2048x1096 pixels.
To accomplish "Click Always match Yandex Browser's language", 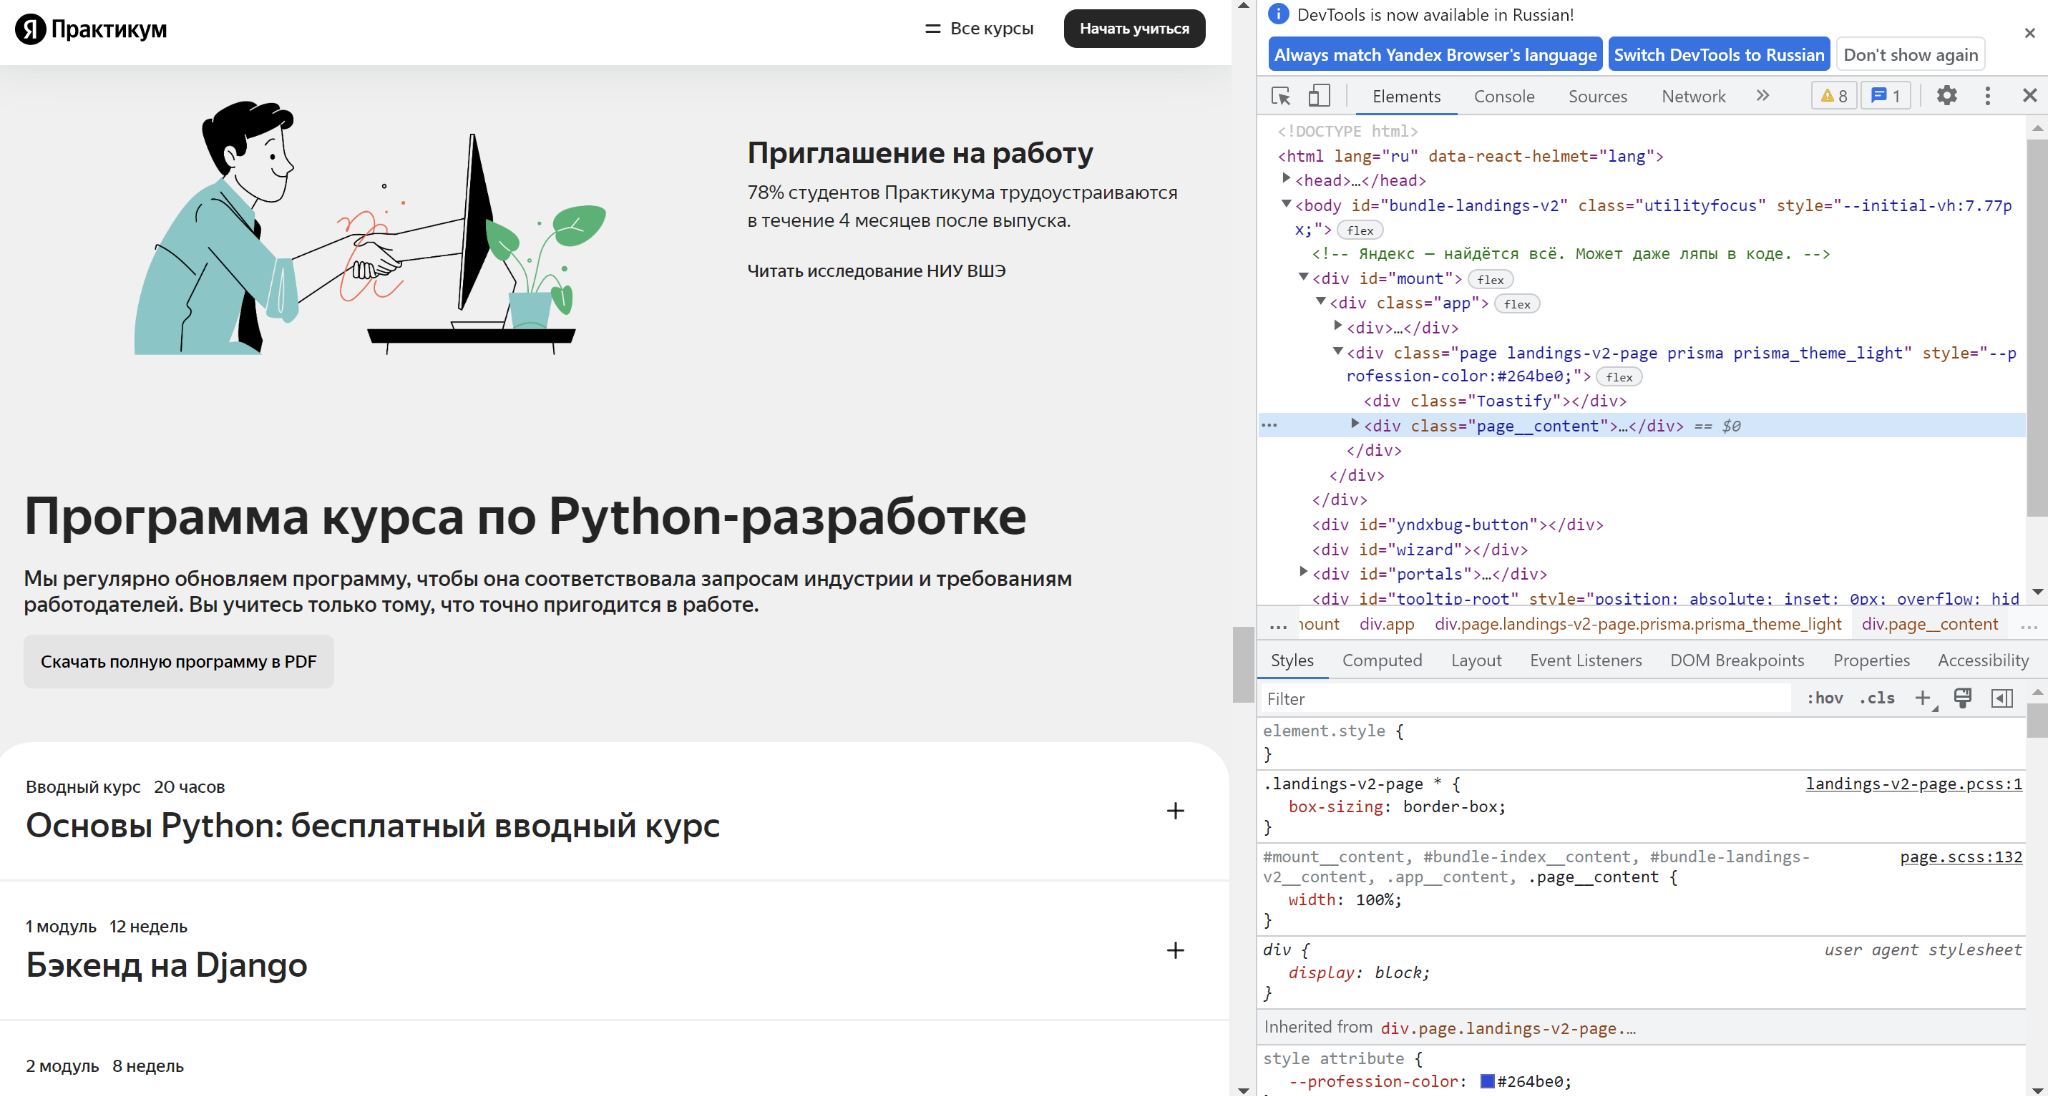I will click(1435, 55).
